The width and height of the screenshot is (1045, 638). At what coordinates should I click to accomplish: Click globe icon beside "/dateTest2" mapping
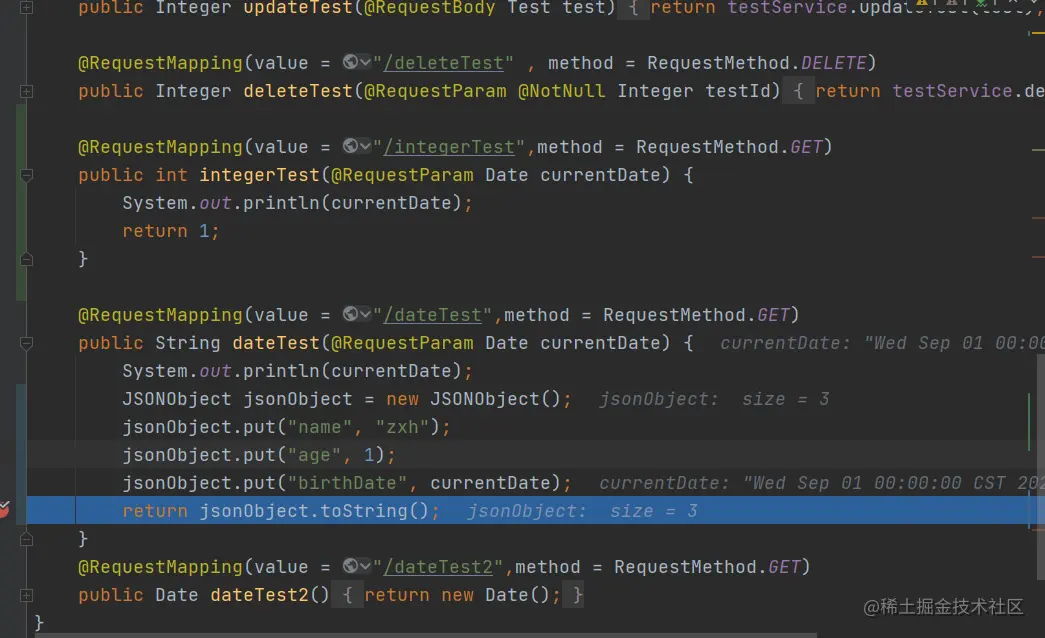click(x=351, y=566)
